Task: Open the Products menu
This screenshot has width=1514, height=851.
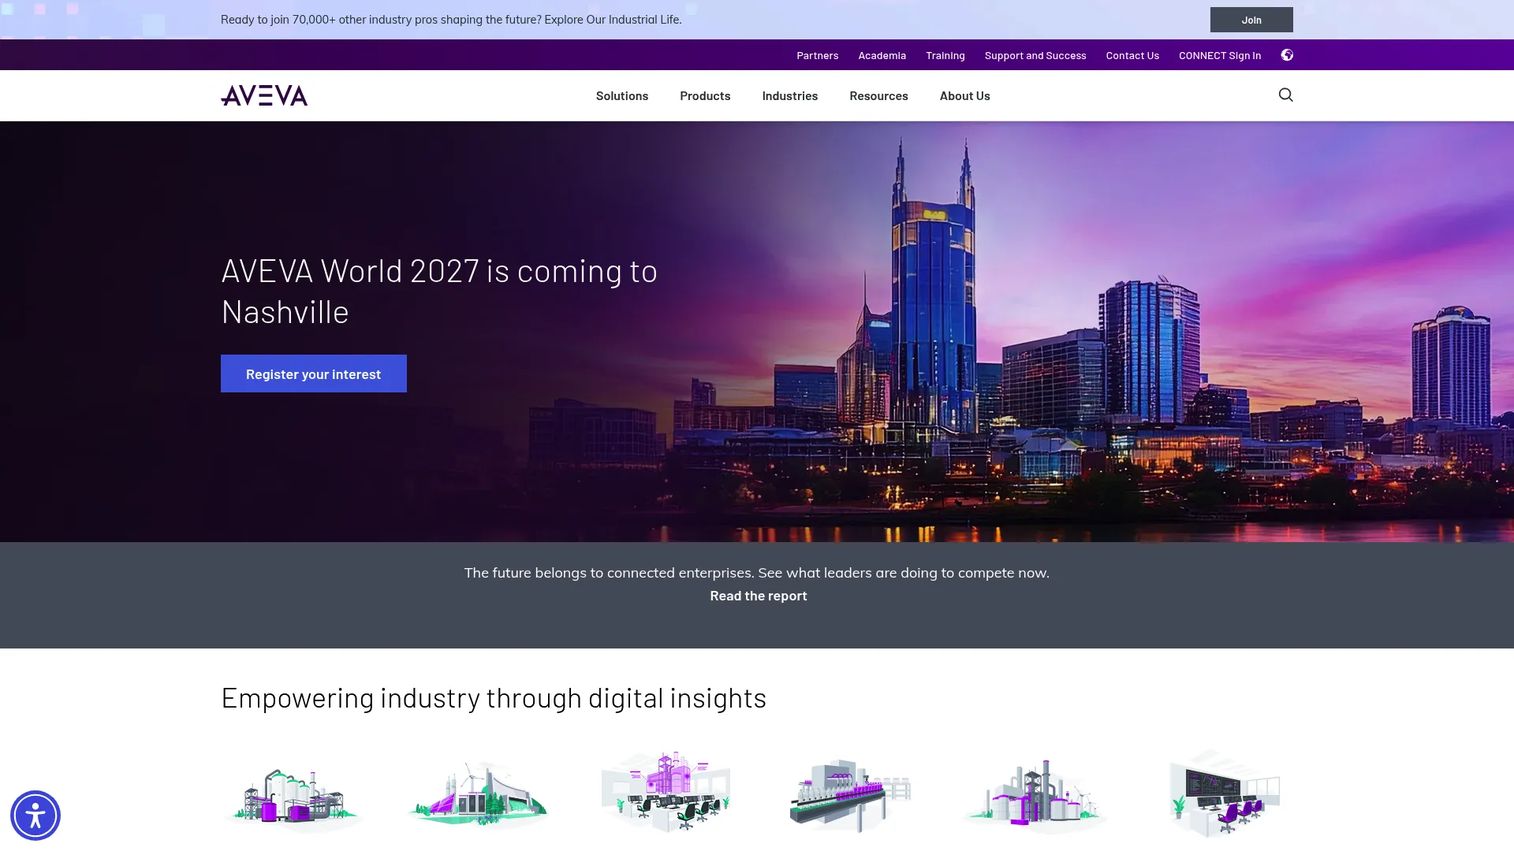Action: [x=705, y=96]
